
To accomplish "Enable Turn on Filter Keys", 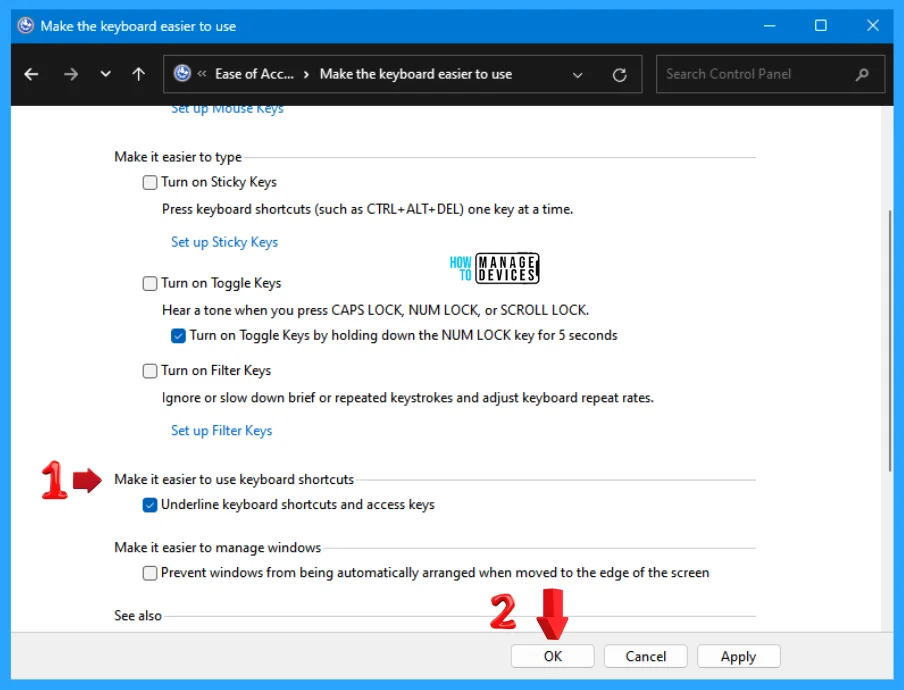I will pos(150,371).
